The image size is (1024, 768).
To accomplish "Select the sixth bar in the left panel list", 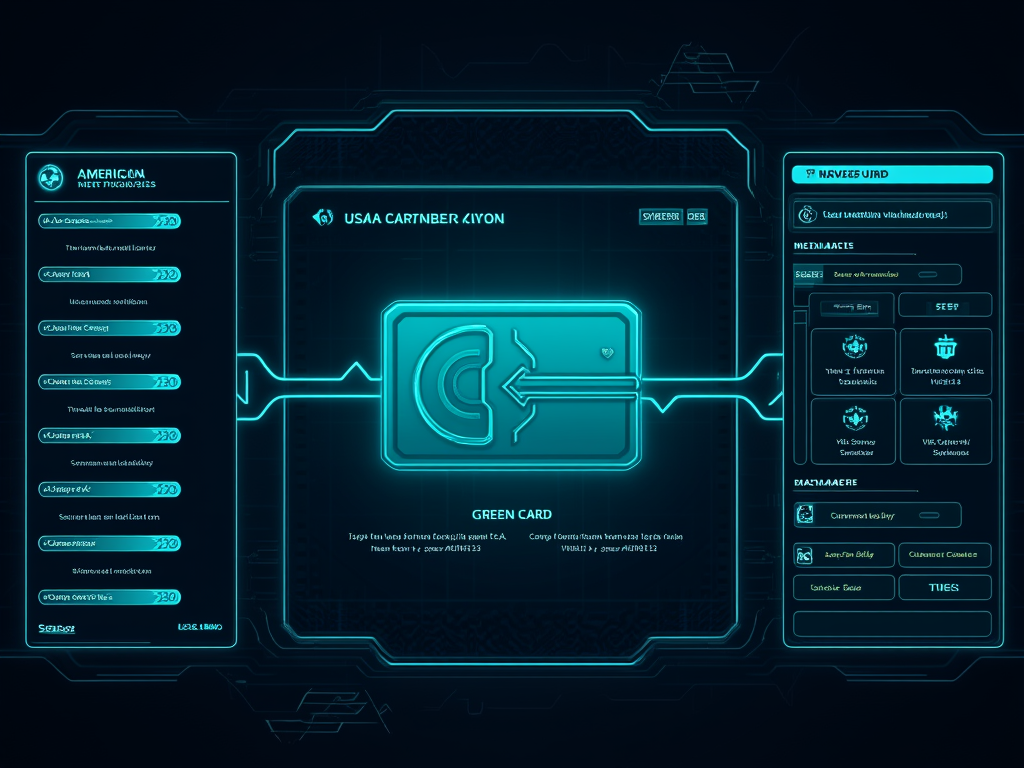I will 109,489.
